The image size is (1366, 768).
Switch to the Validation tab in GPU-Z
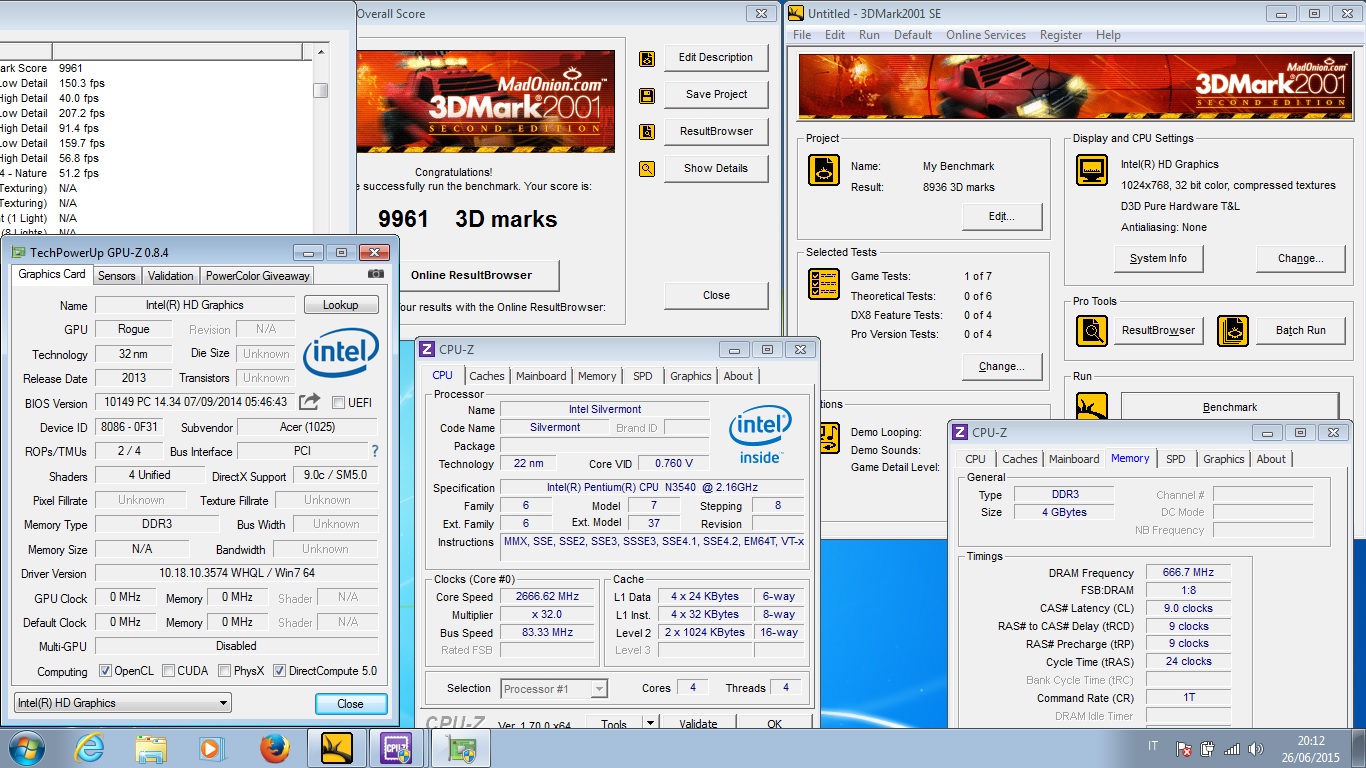(x=171, y=276)
